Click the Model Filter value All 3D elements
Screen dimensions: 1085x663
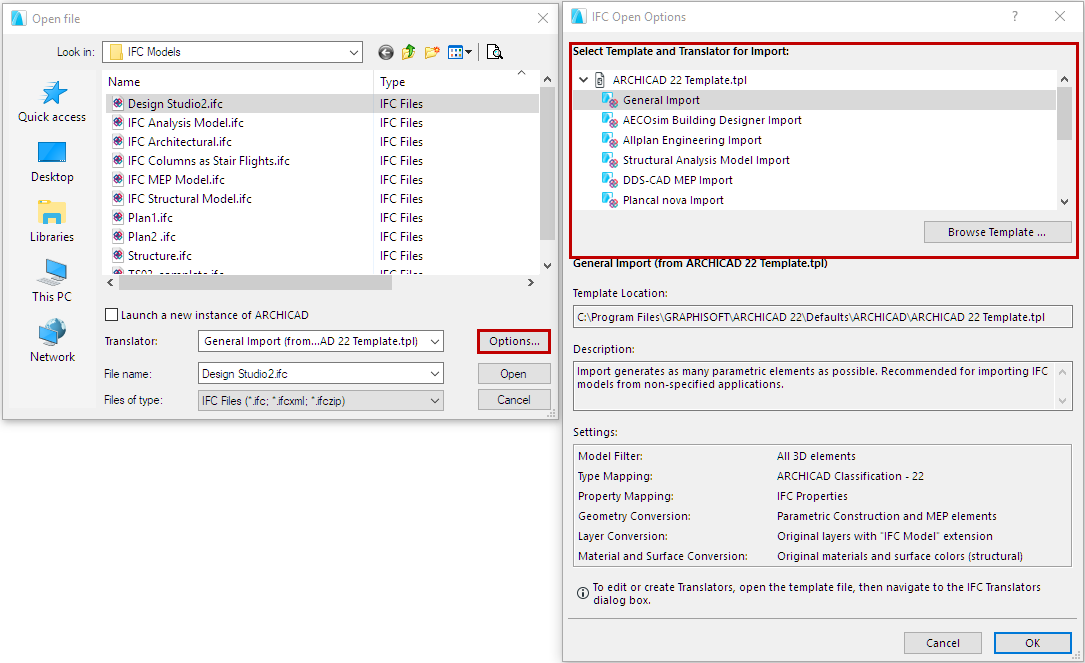816,456
